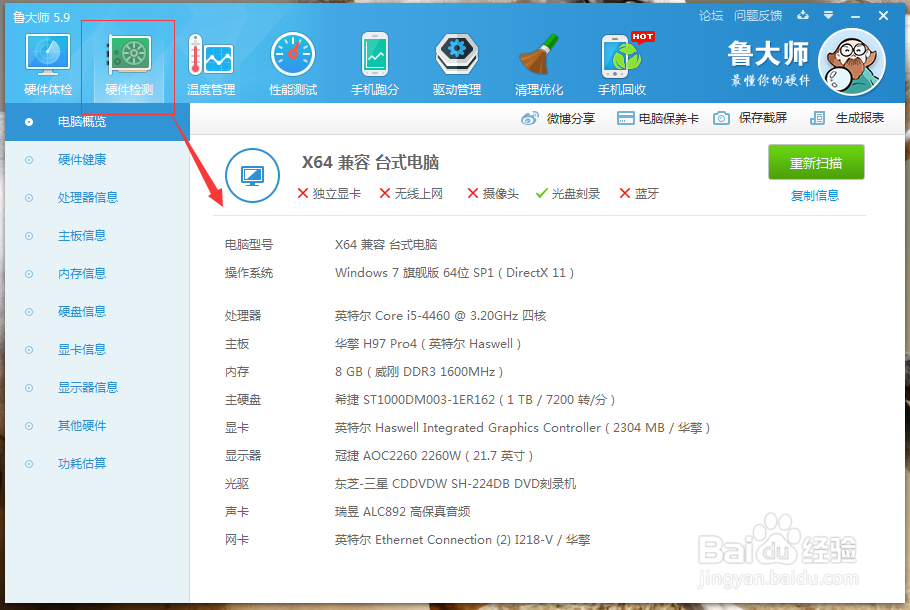
Task: Click 保存截屏 save screenshot text
Action: 763,118
